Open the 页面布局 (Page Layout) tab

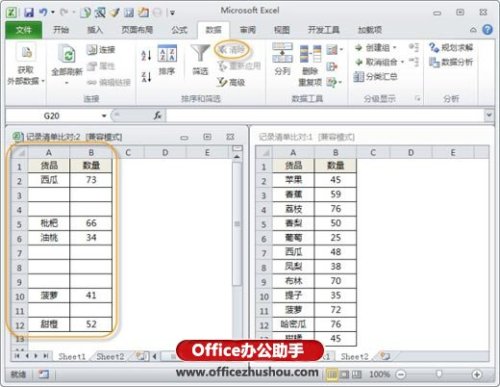tap(137, 30)
